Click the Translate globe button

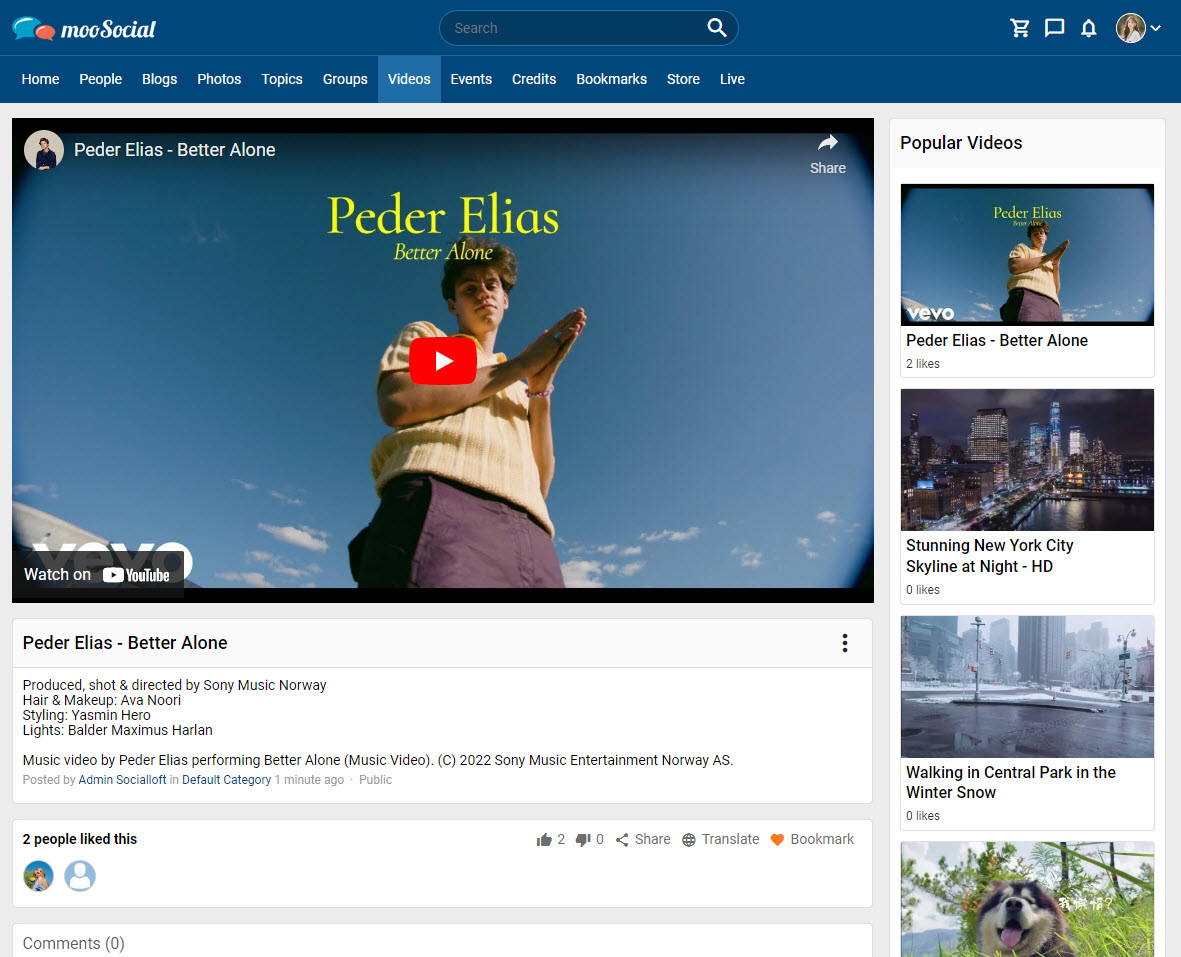pyautogui.click(x=721, y=839)
